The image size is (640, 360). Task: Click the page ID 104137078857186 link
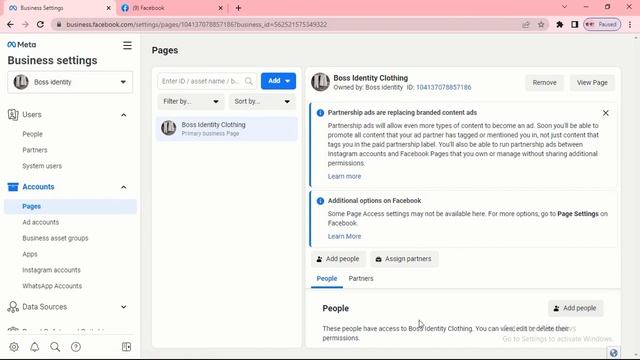(x=444, y=87)
